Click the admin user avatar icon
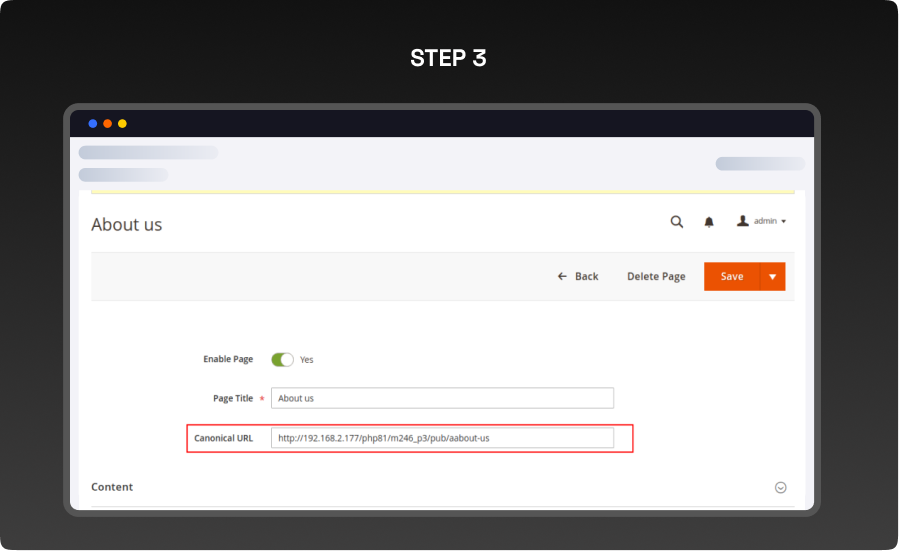 coord(743,221)
